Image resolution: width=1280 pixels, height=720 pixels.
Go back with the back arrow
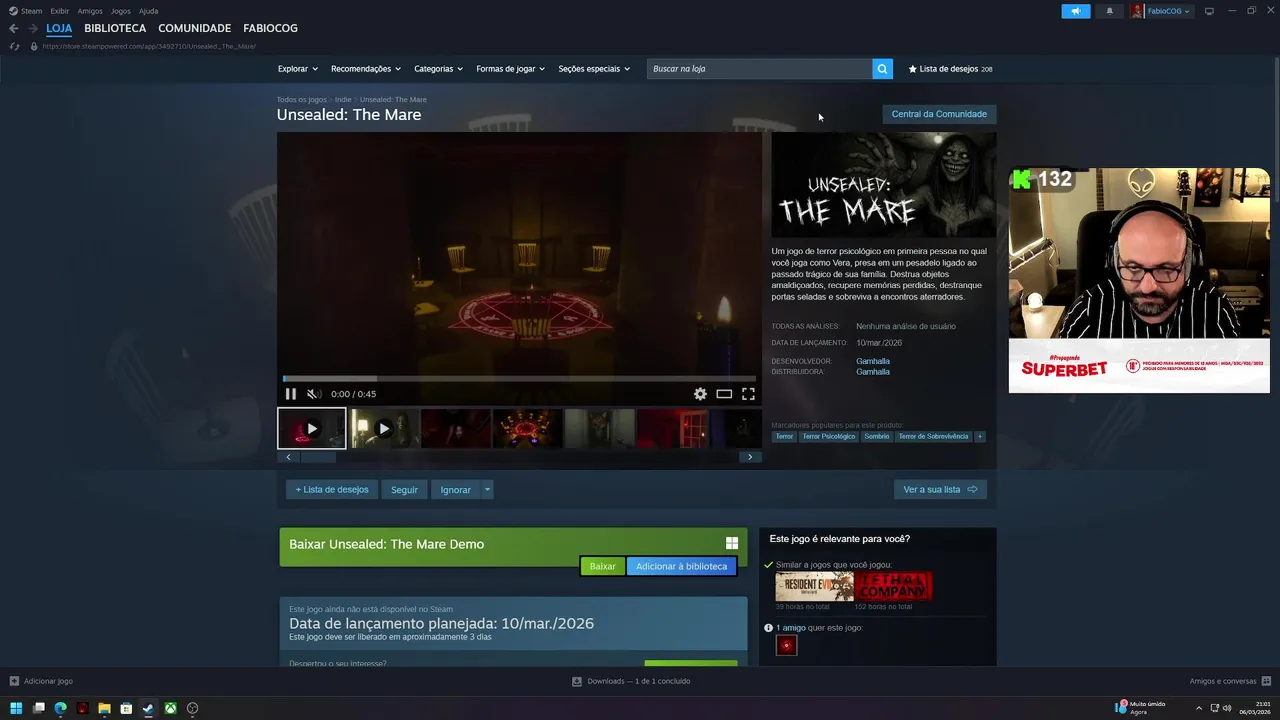point(14,28)
